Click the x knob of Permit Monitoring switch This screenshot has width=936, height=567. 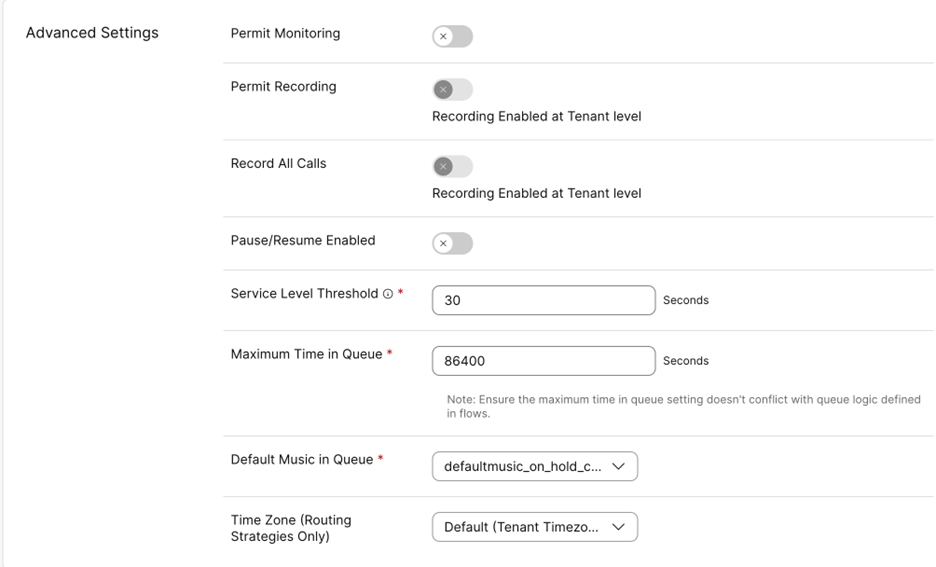click(x=443, y=36)
